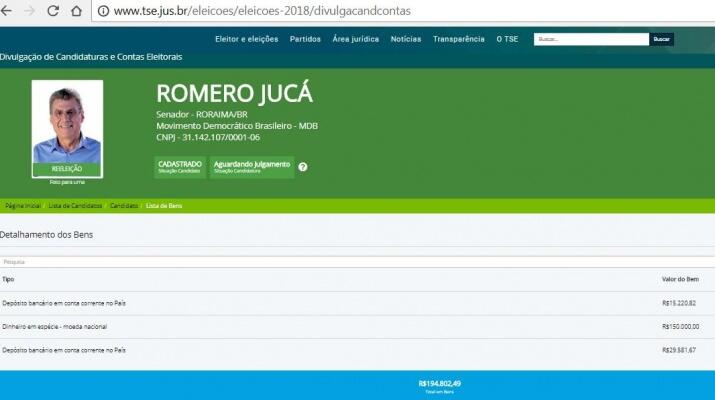Open Partidos menu

coord(305,39)
